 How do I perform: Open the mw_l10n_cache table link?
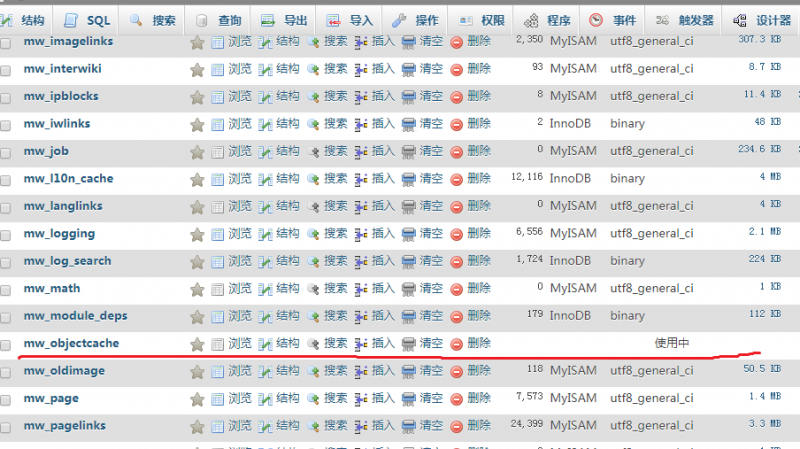(x=68, y=179)
